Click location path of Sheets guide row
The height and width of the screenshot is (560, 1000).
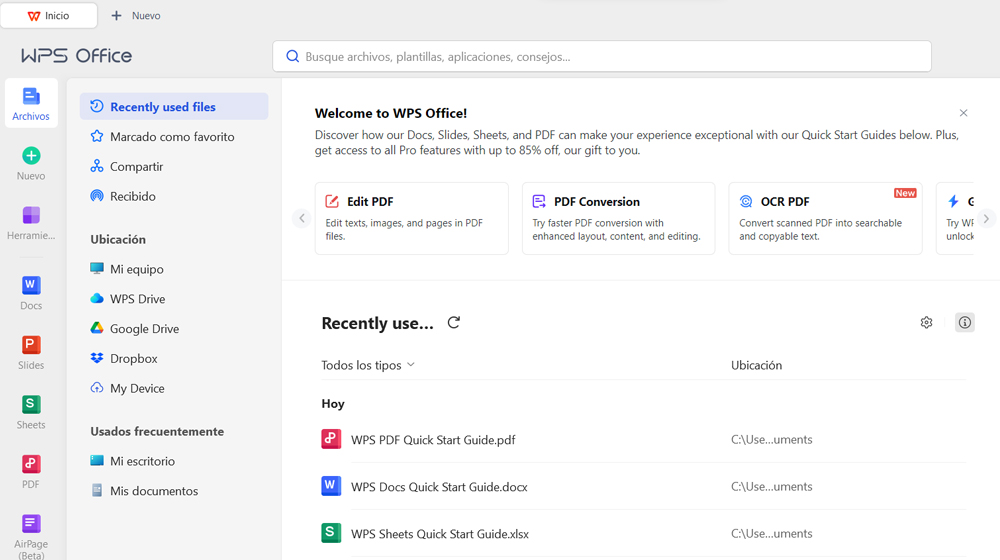point(772,534)
